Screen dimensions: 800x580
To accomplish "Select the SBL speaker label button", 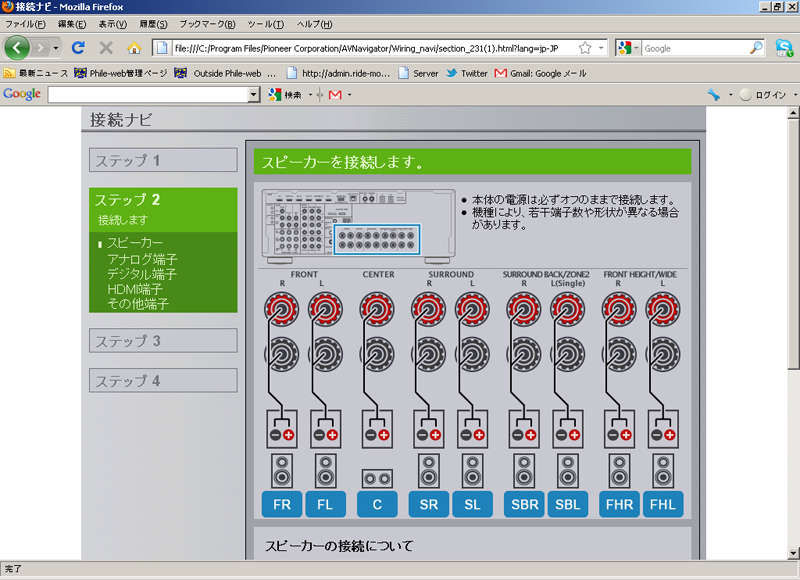I will 567,505.
